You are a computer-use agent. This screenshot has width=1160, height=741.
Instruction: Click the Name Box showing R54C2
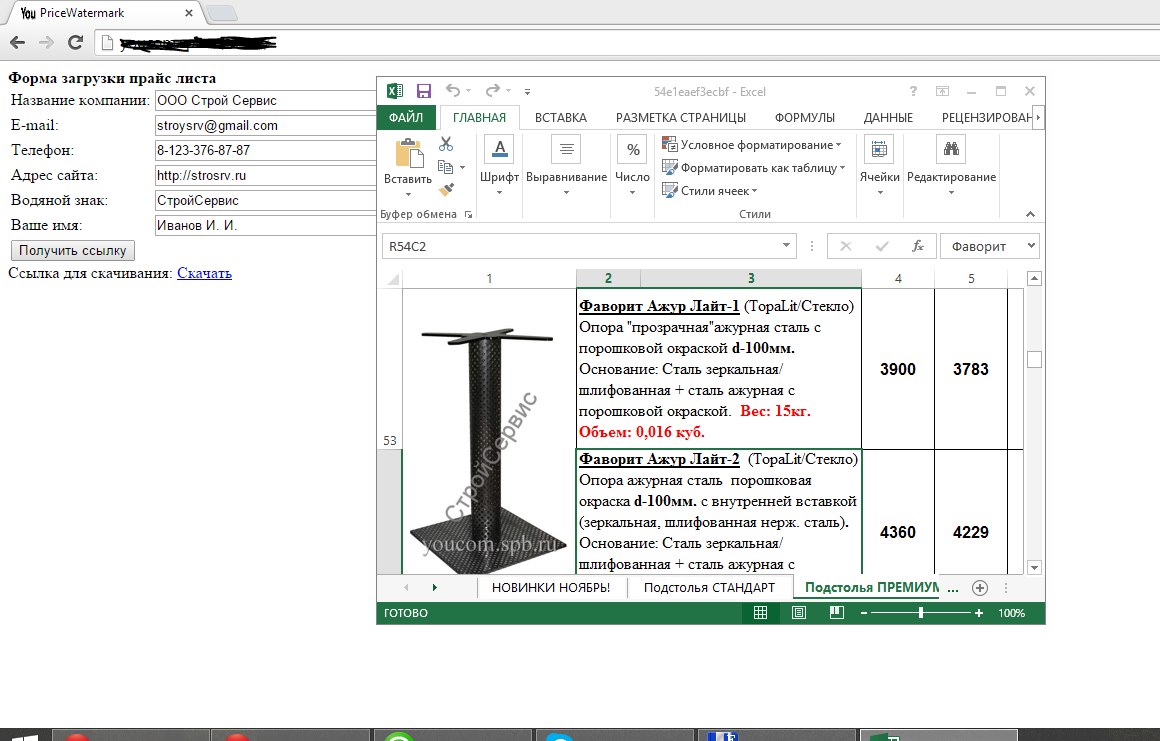580,246
